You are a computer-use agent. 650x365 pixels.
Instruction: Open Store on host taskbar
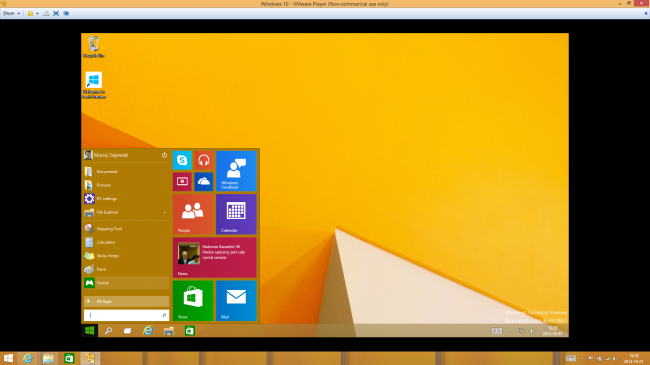coord(69,358)
